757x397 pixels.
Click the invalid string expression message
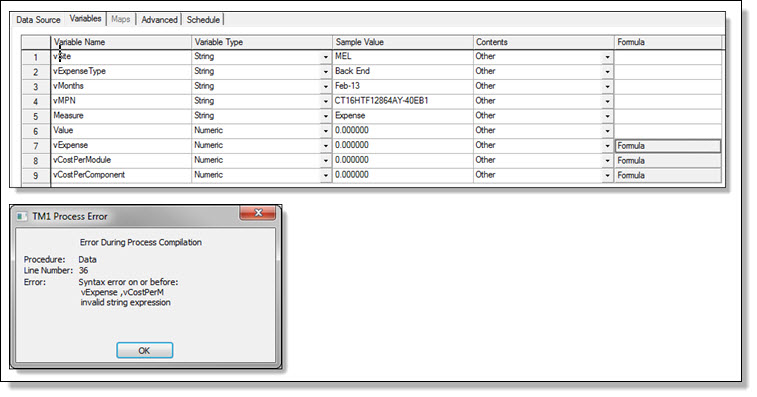(x=126, y=302)
